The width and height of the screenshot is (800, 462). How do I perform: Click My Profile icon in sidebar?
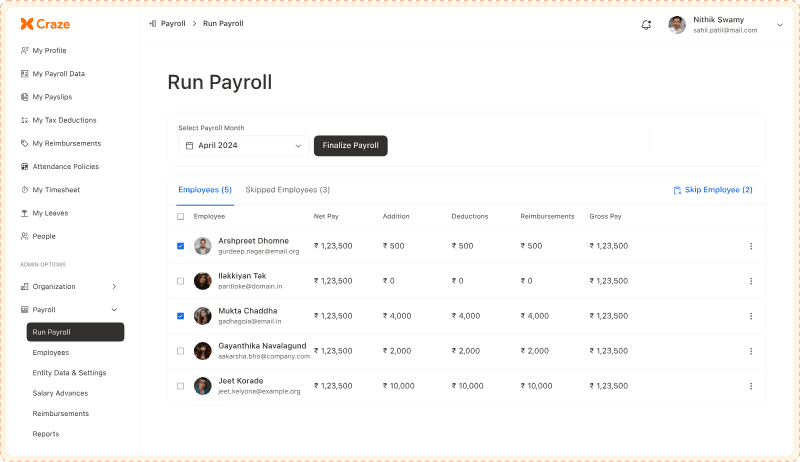[x=24, y=50]
